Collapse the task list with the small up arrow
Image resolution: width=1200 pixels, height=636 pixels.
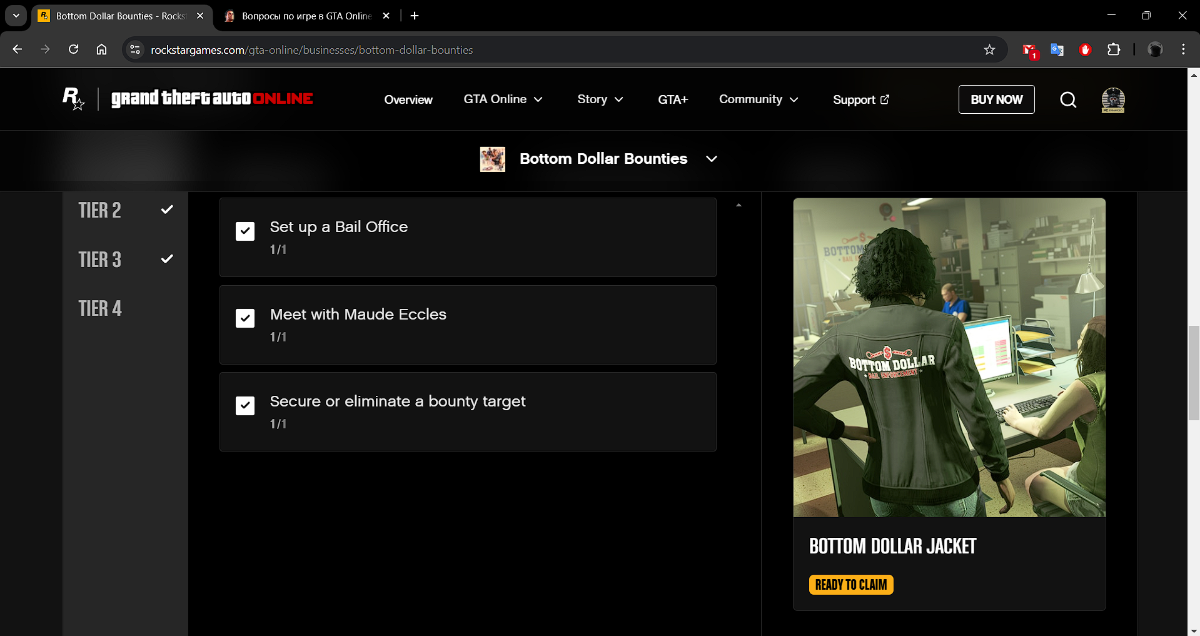(x=738, y=205)
